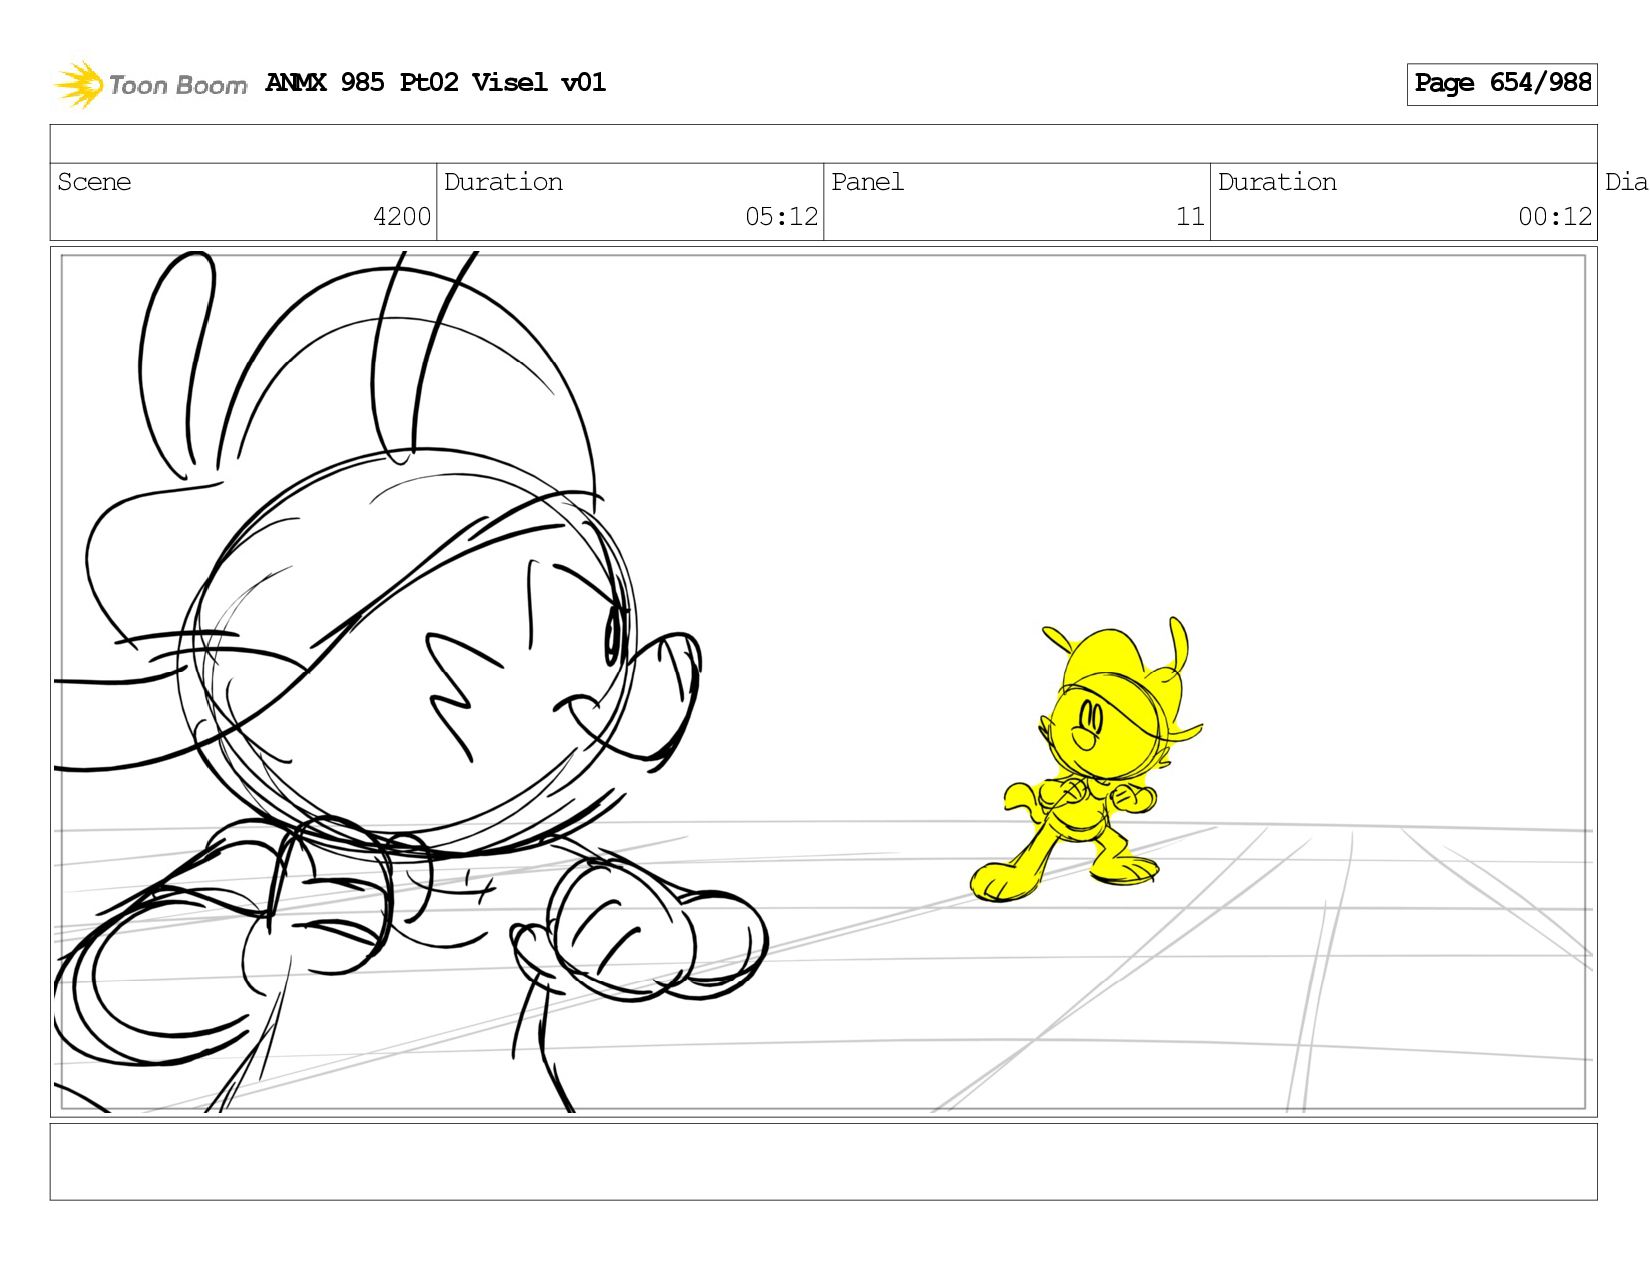Select the scene number 4200
1650x1275 pixels.
pyautogui.click(x=402, y=216)
